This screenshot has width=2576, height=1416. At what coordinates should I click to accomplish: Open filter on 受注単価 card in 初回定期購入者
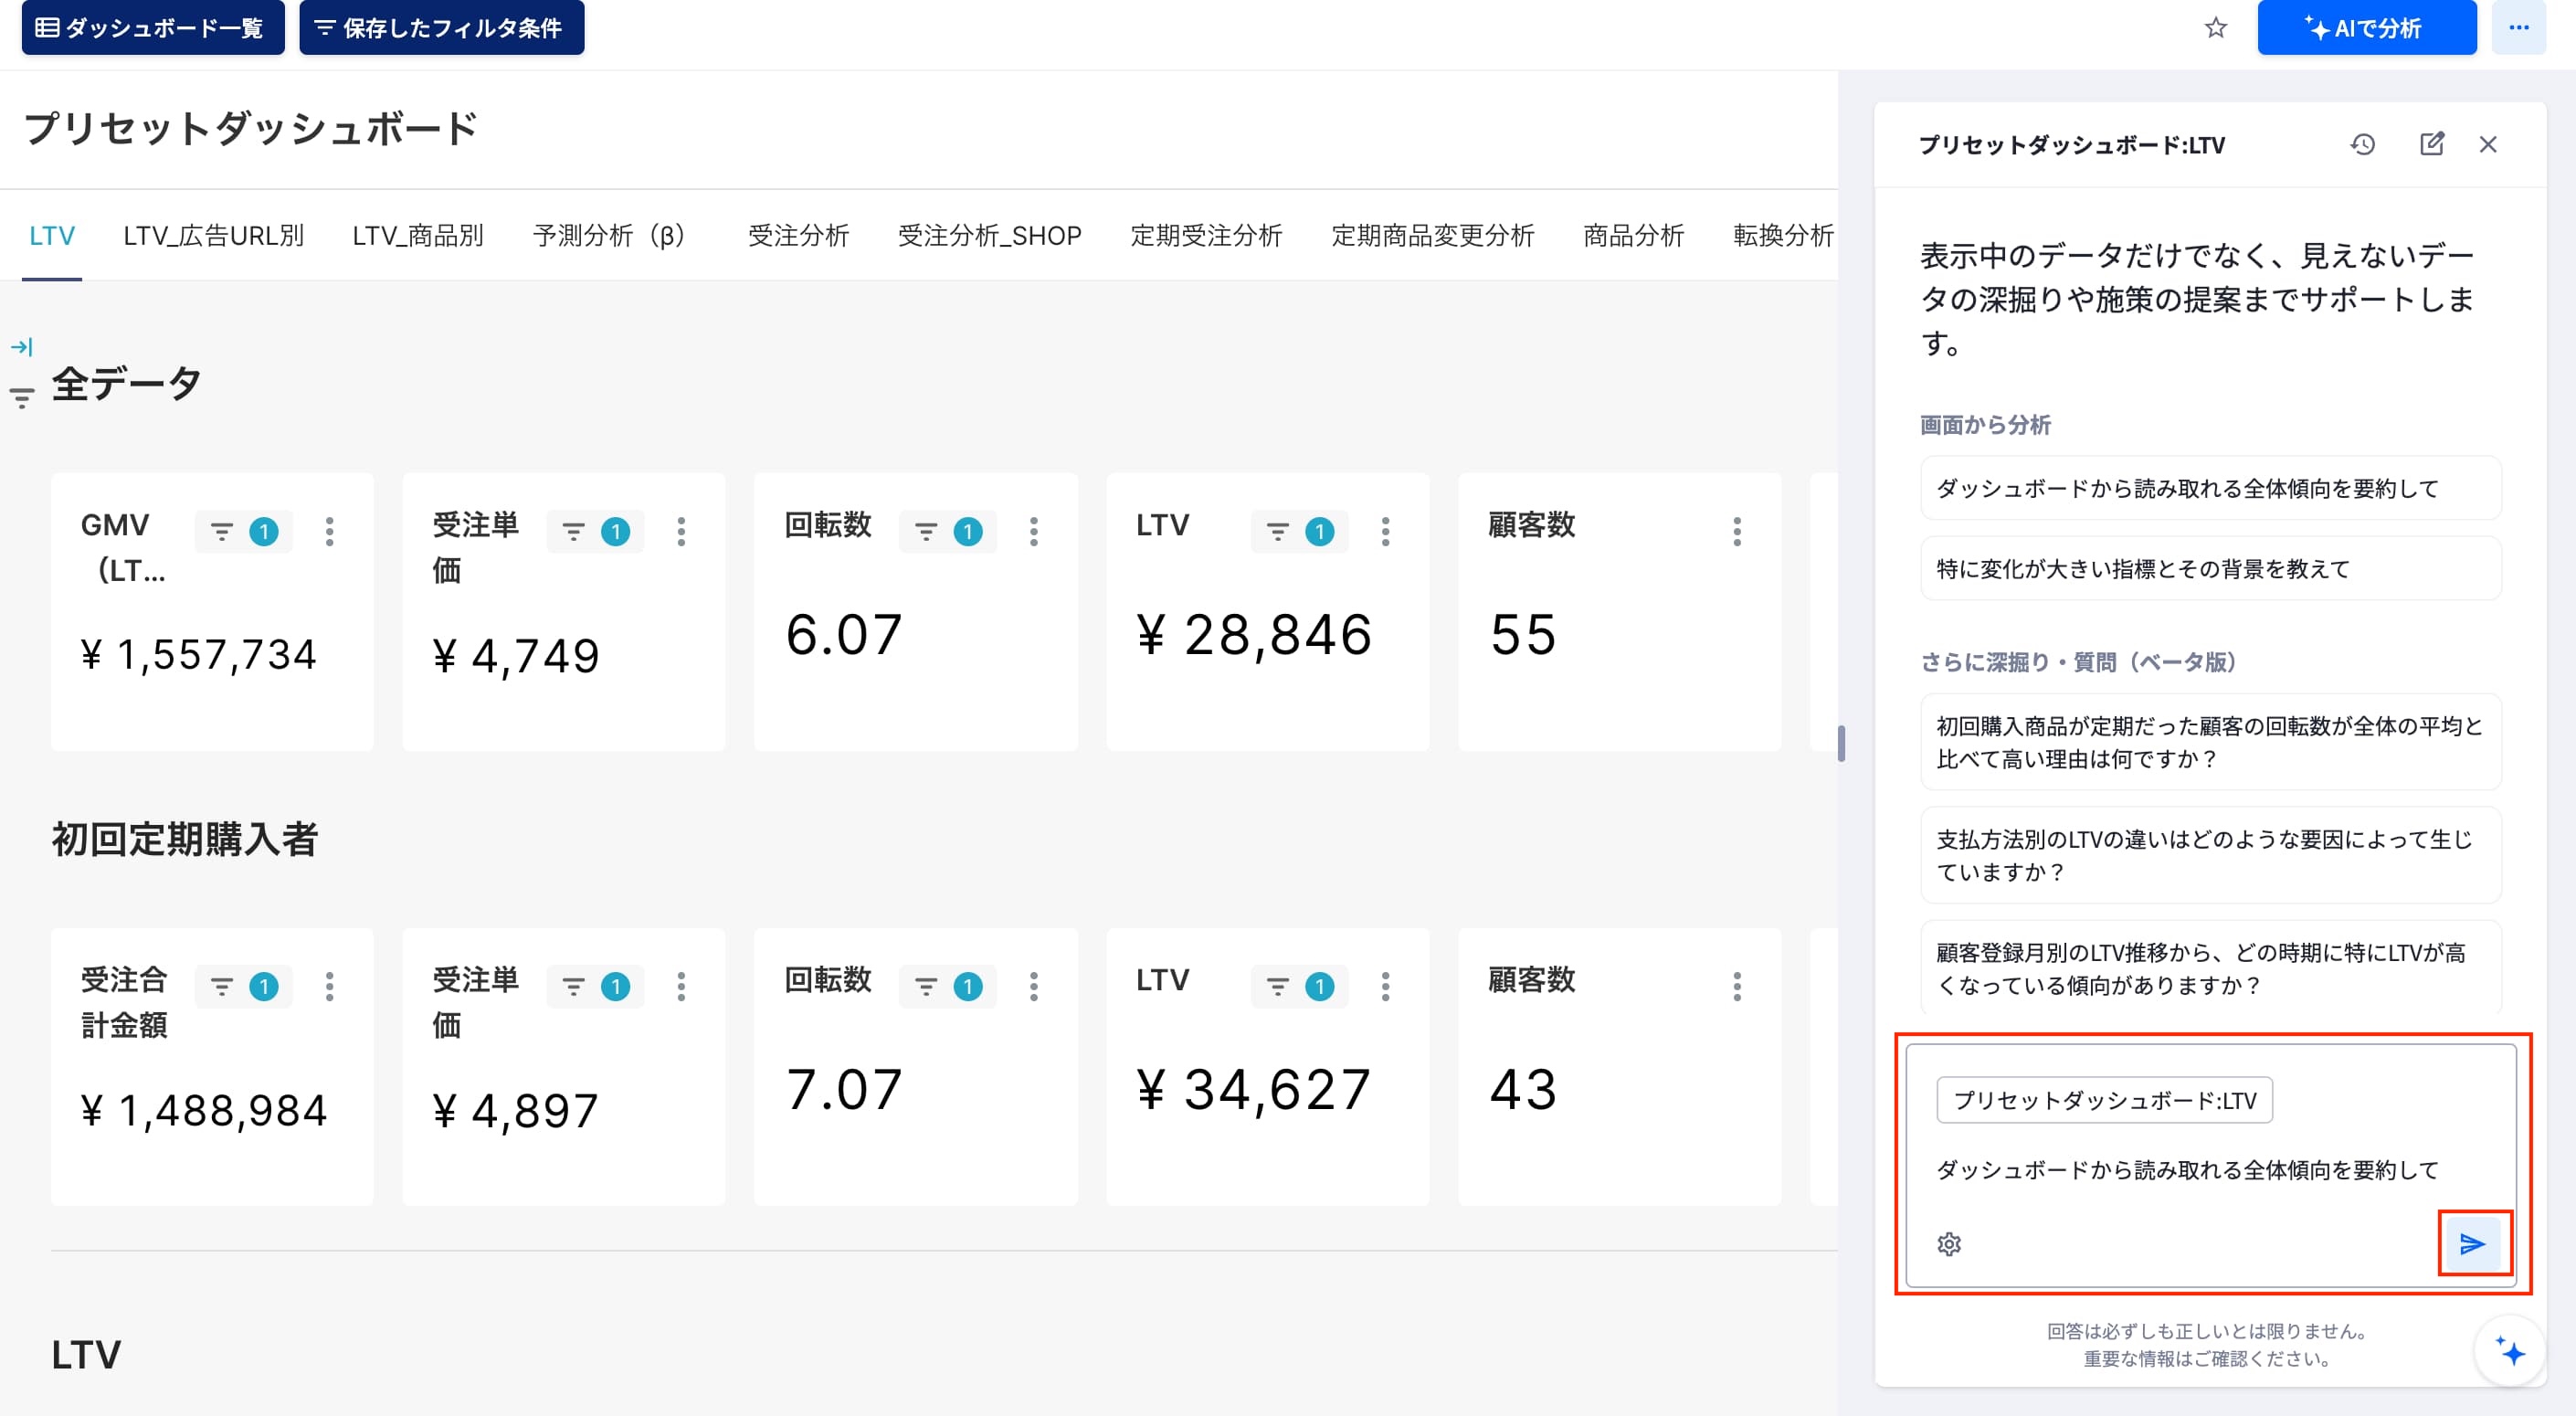(595, 986)
